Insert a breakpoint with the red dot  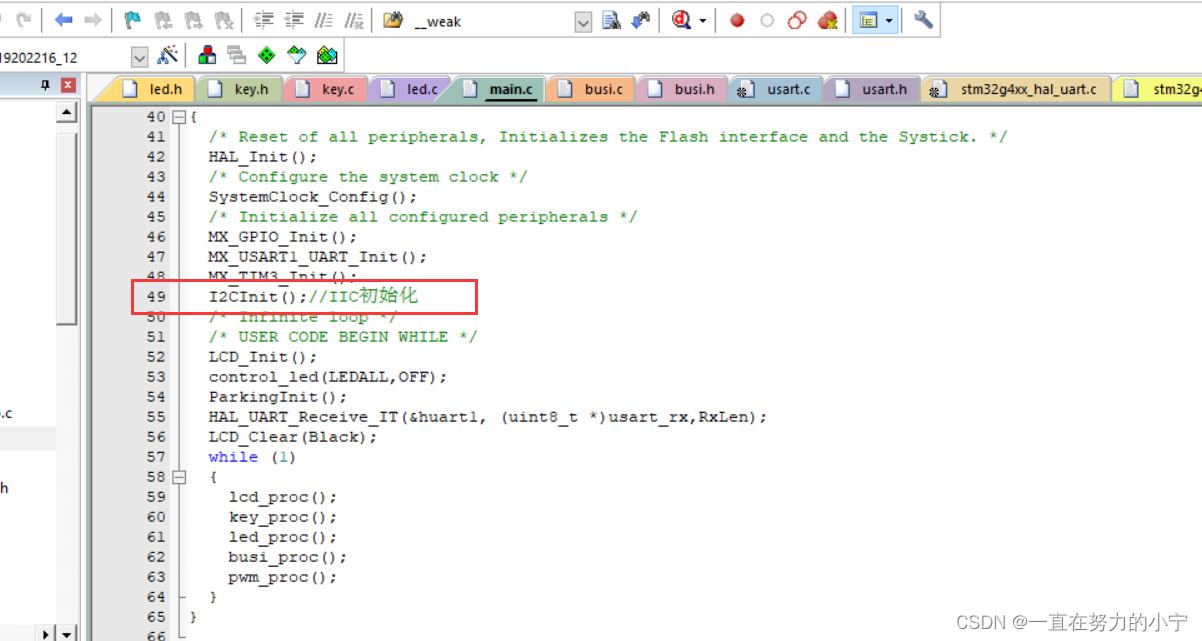(x=737, y=20)
